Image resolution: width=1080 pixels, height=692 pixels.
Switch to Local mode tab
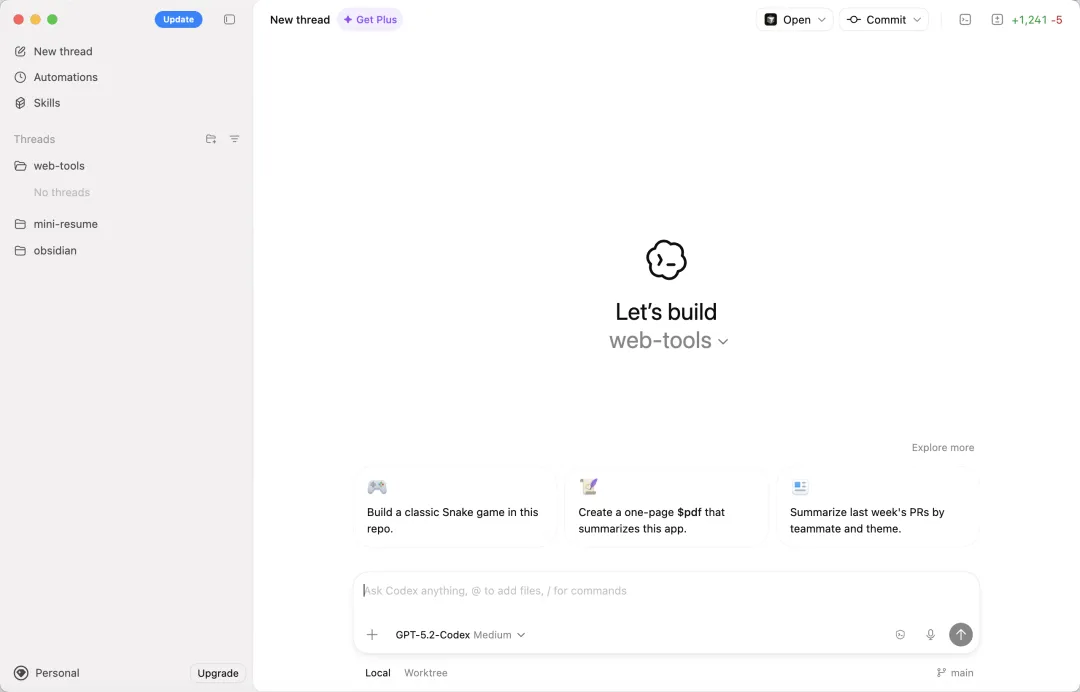[x=377, y=673]
